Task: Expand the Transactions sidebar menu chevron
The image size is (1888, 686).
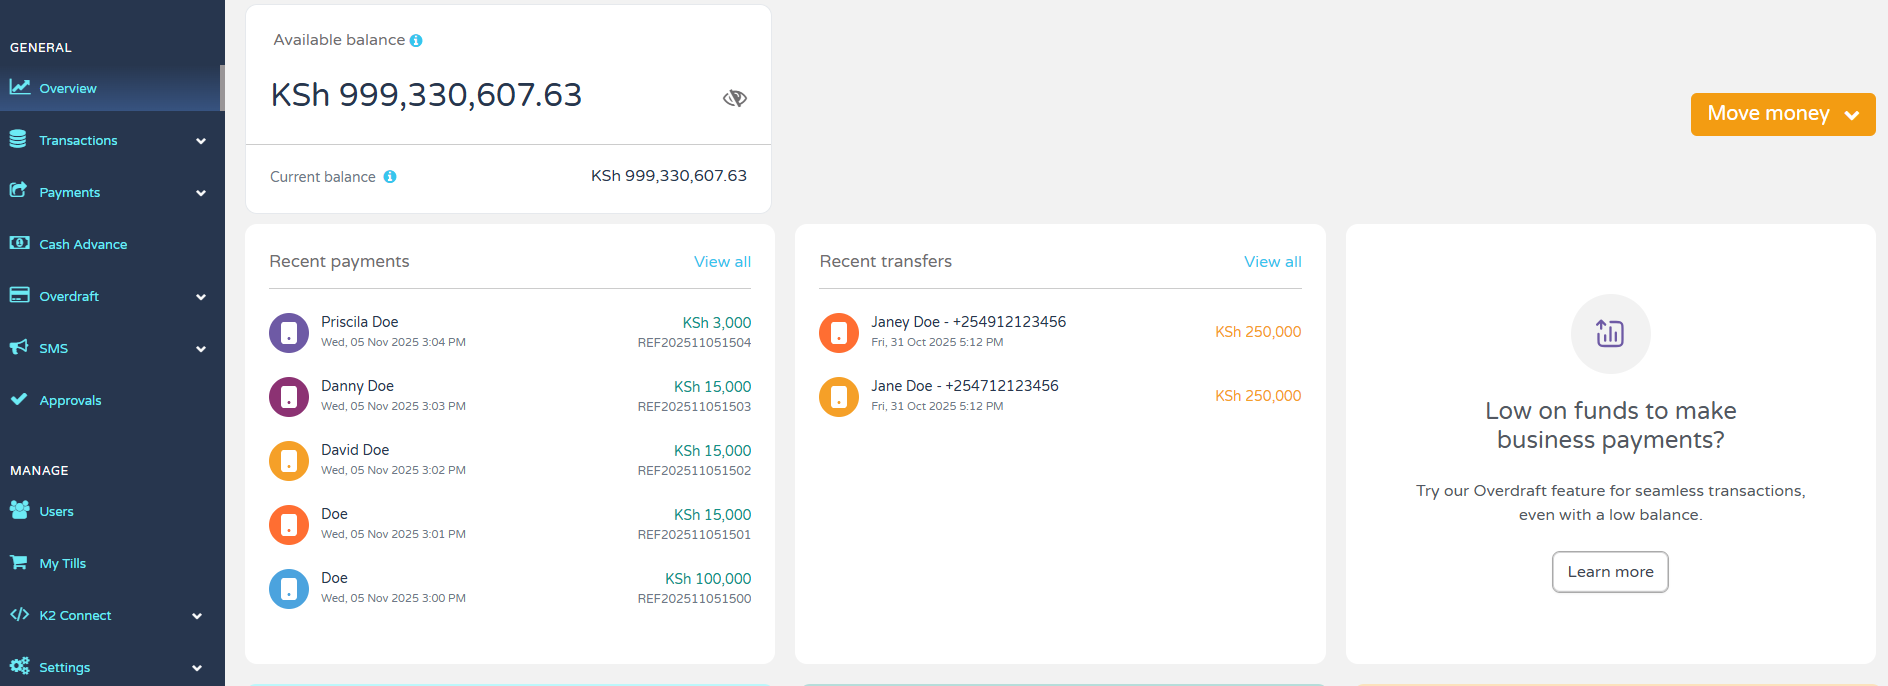Action: click(201, 141)
